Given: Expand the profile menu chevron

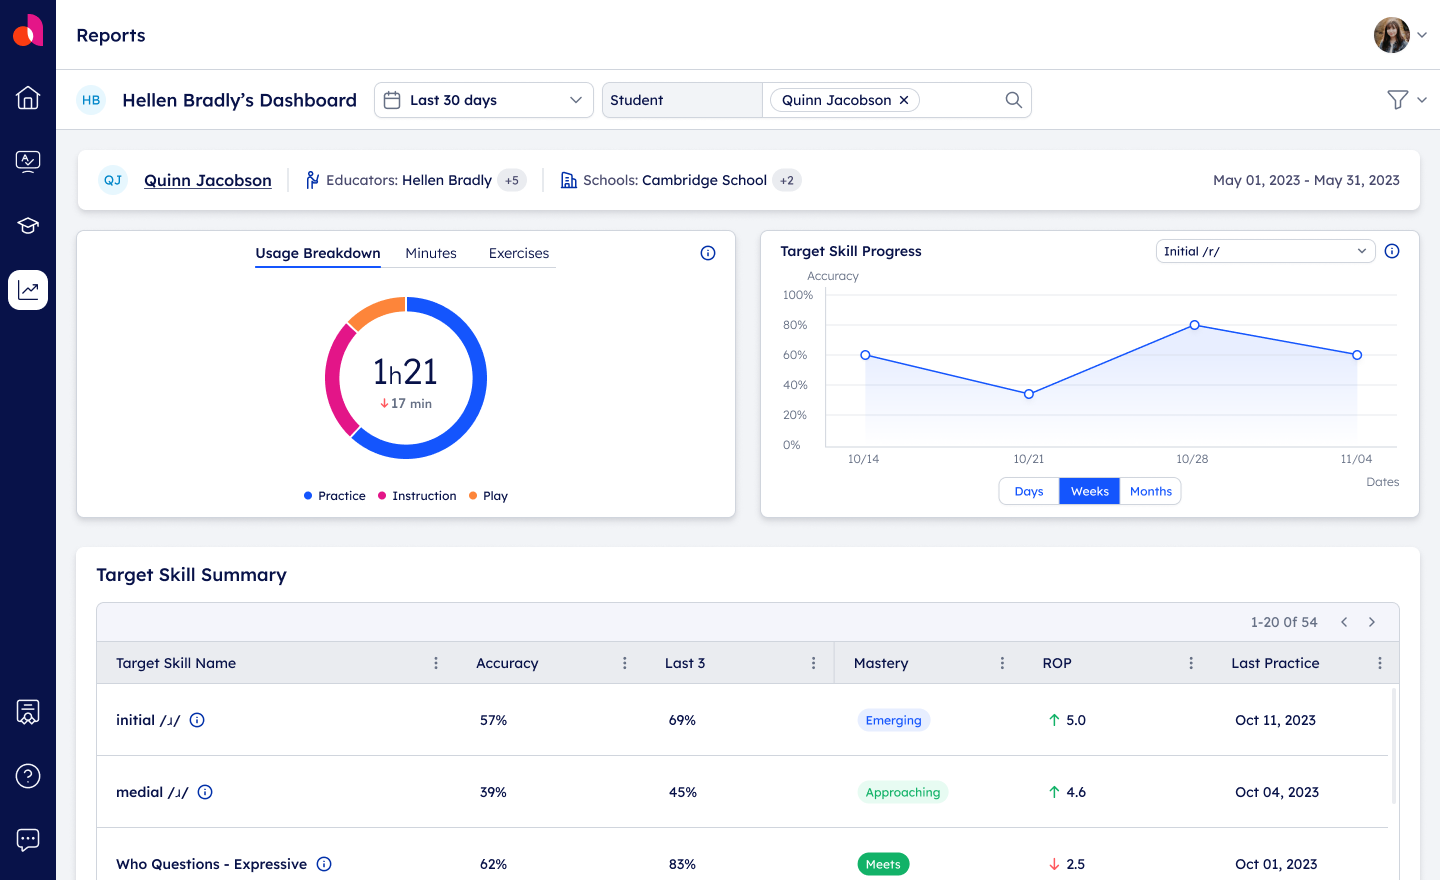Looking at the screenshot, I should coord(1422,35).
